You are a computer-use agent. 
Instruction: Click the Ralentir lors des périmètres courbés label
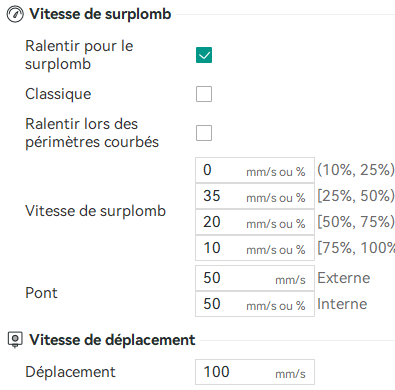pyautogui.click(x=92, y=133)
